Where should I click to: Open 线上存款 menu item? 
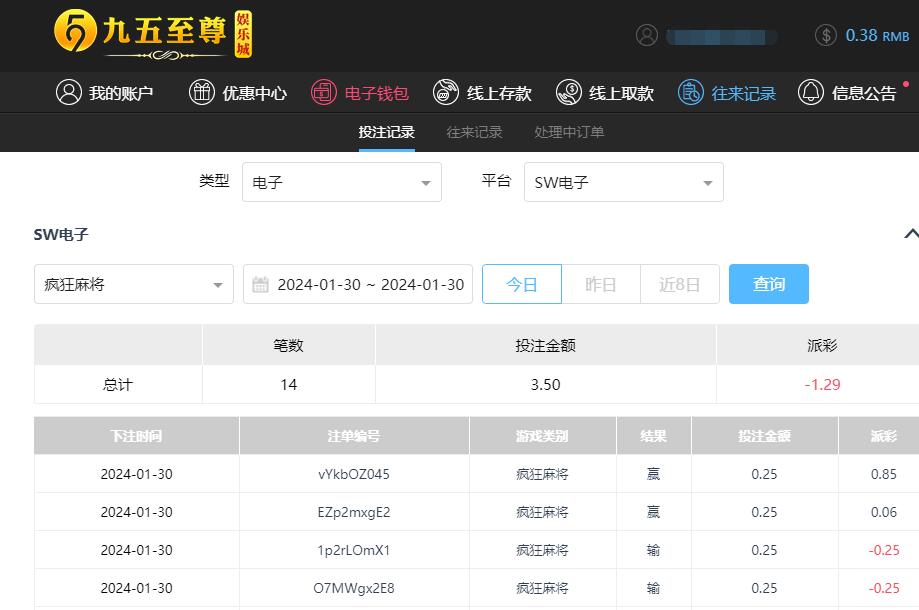[x=482, y=93]
